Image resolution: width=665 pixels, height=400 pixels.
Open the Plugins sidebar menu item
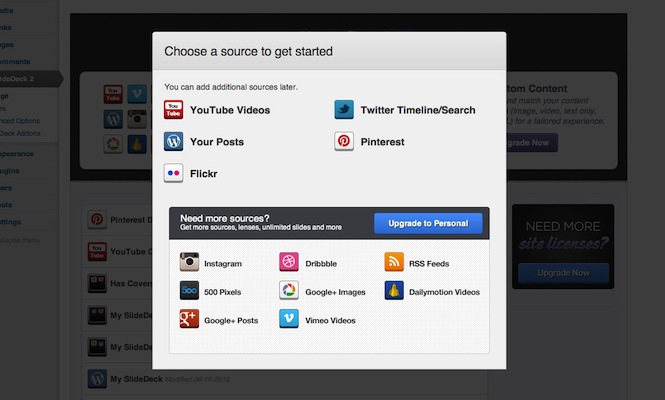click(10, 171)
